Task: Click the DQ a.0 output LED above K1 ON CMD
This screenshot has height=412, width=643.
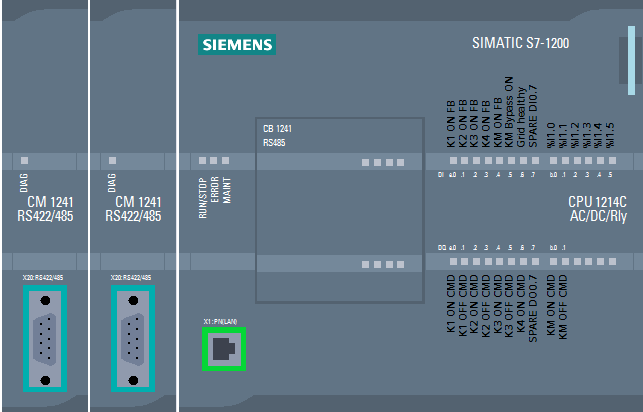Action: coord(453,261)
